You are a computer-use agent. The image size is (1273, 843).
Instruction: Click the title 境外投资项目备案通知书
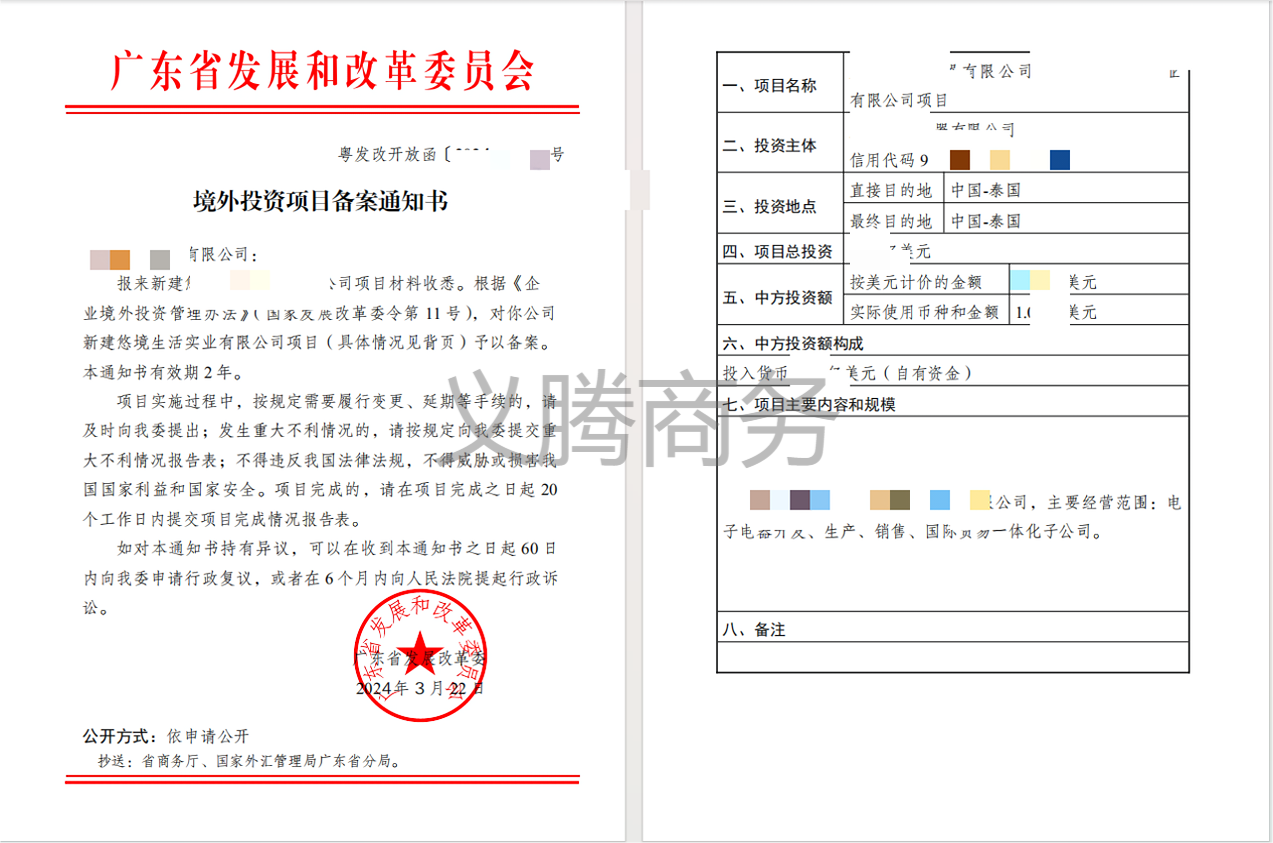point(321,201)
